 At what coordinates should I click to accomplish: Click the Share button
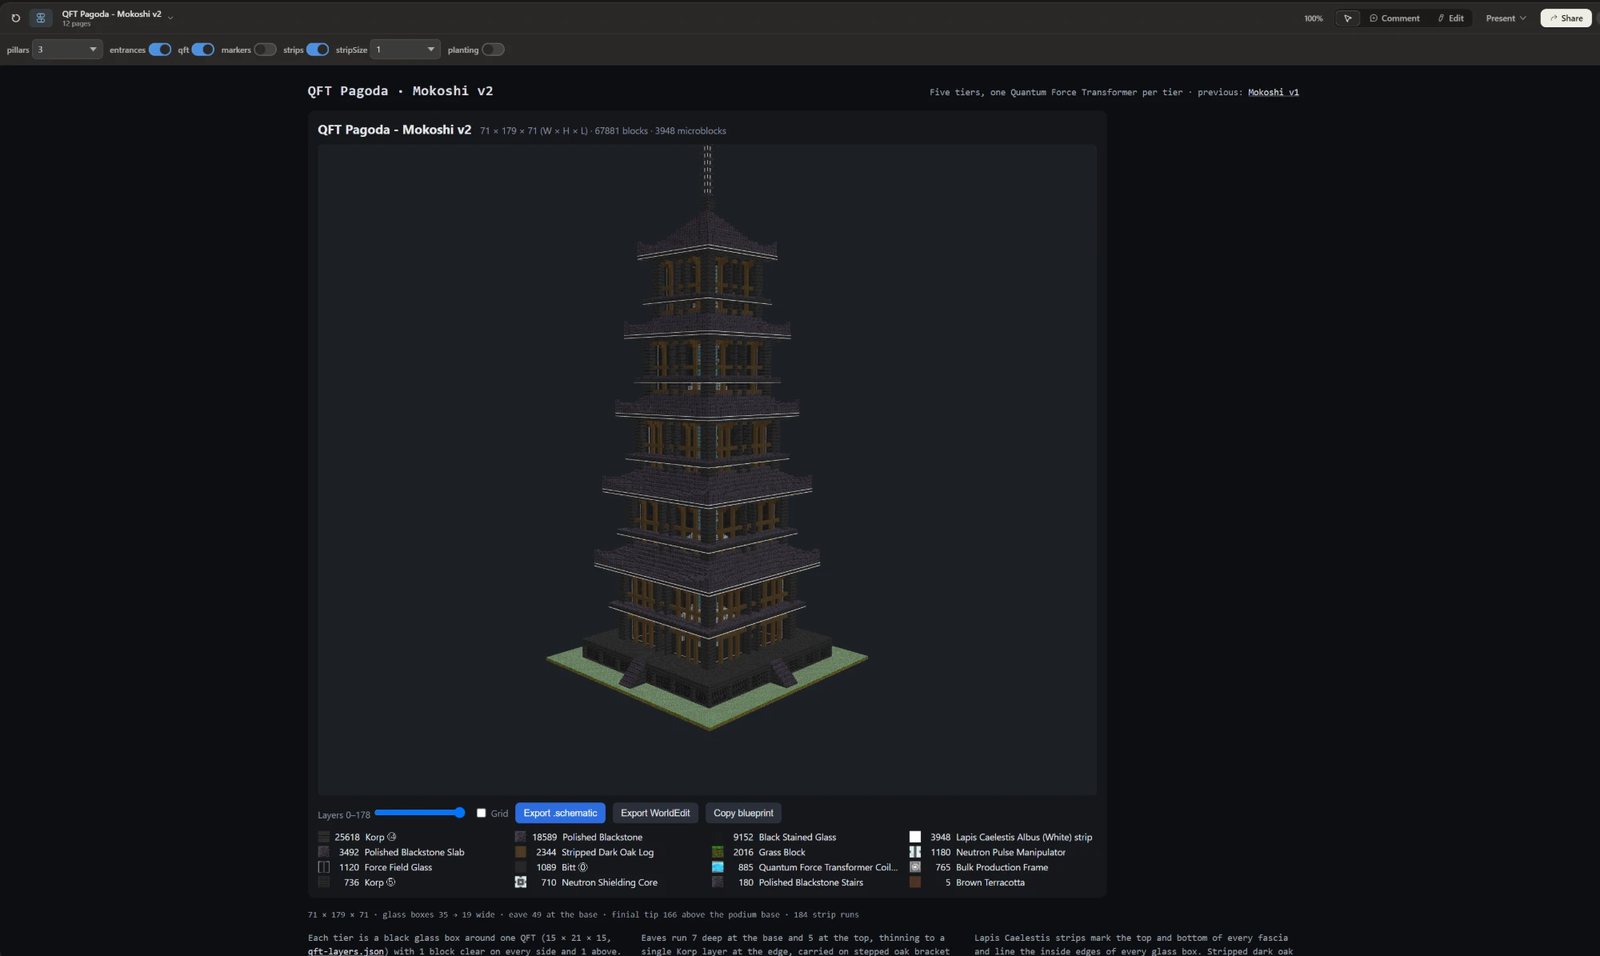tap(1566, 18)
